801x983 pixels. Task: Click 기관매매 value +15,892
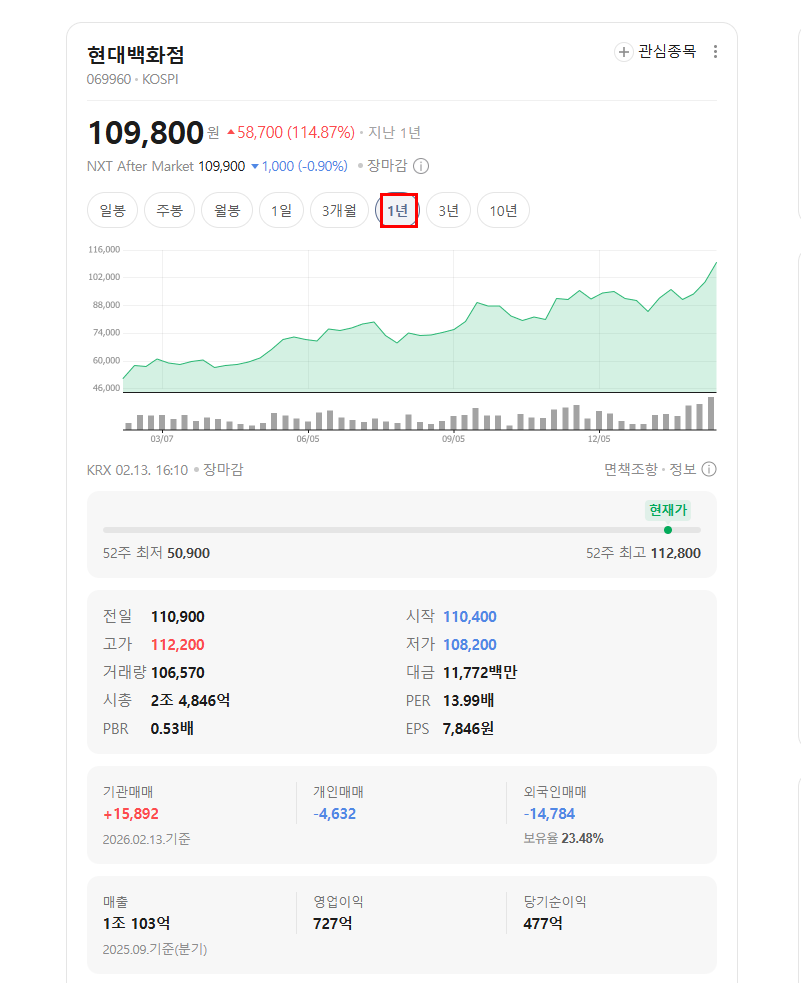pyautogui.click(x=131, y=814)
